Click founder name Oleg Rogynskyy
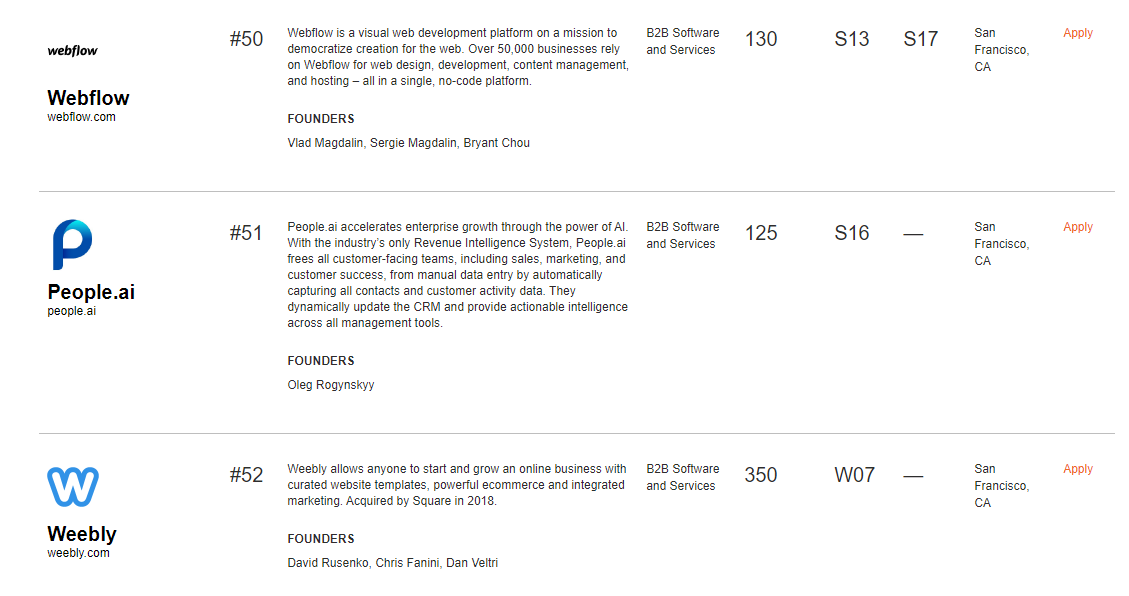 click(x=330, y=385)
